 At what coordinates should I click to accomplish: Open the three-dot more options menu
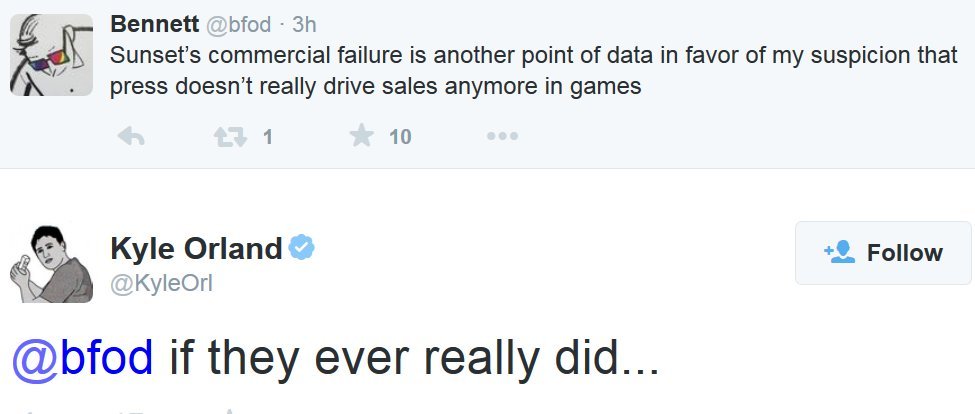[502, 137]
